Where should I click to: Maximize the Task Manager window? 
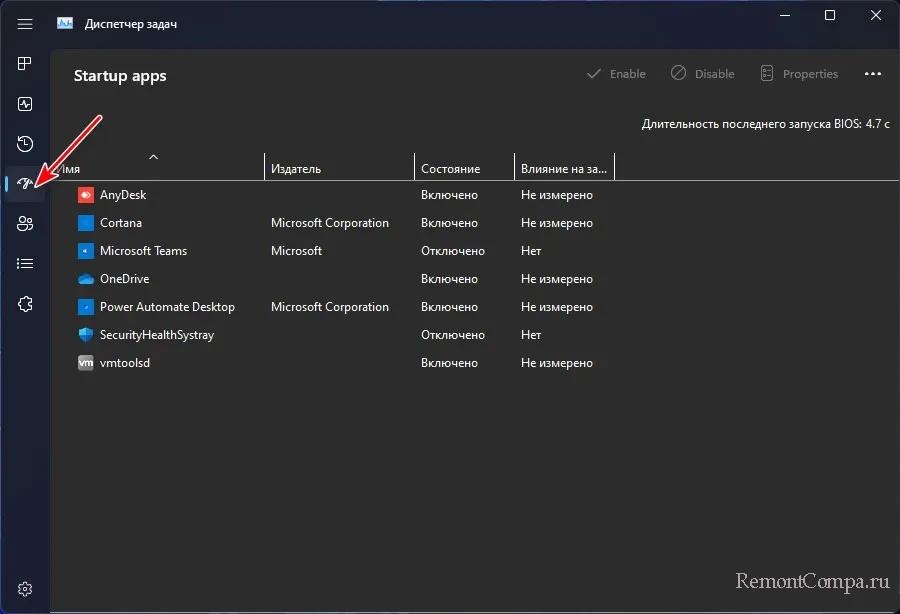[x=829, y=15]
